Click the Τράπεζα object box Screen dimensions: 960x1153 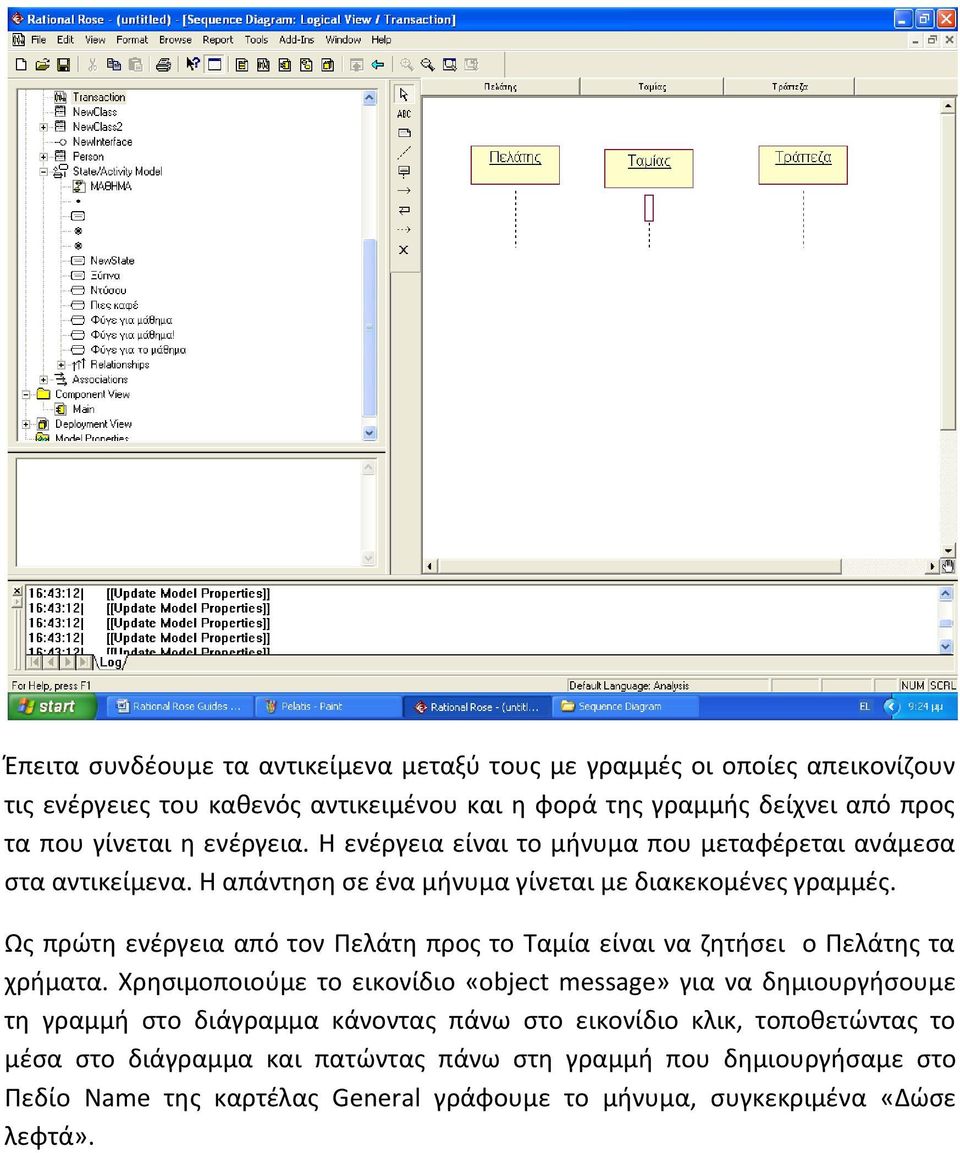point(803,165)
